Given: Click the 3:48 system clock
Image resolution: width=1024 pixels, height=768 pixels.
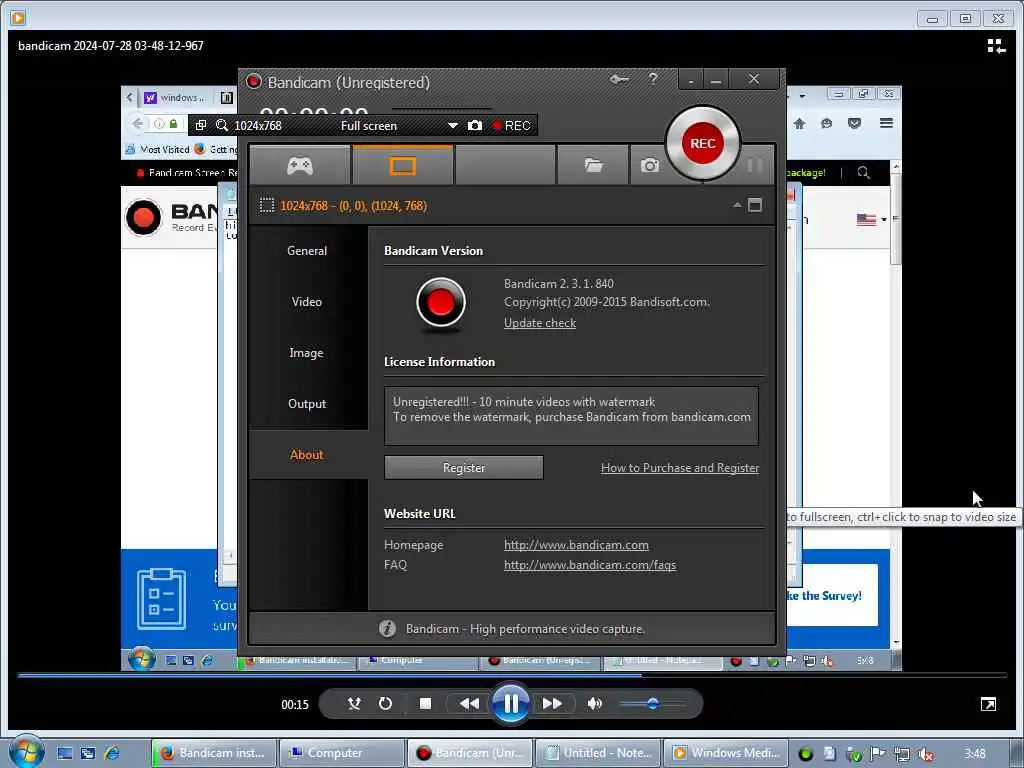Looking at the screenshot, I should [975, 754].
